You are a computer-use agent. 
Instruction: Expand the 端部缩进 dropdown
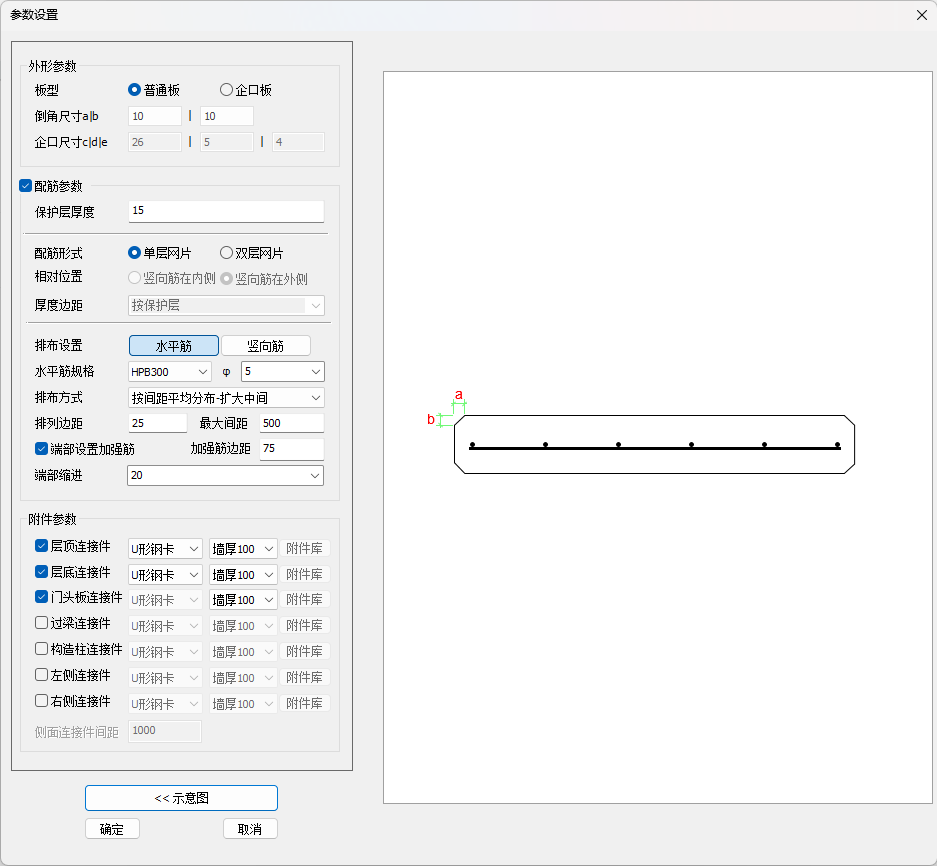click(226, 476)
